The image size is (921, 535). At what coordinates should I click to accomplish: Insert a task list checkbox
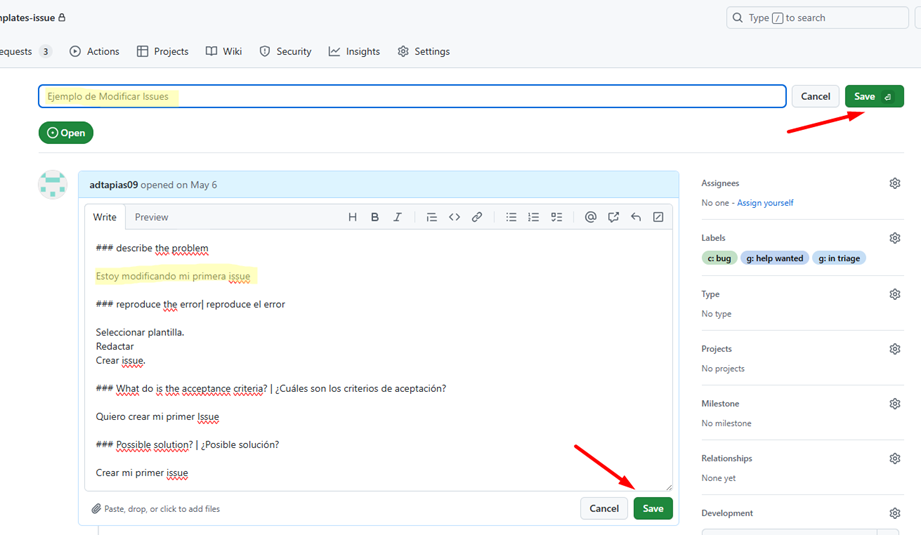(557, 217)
